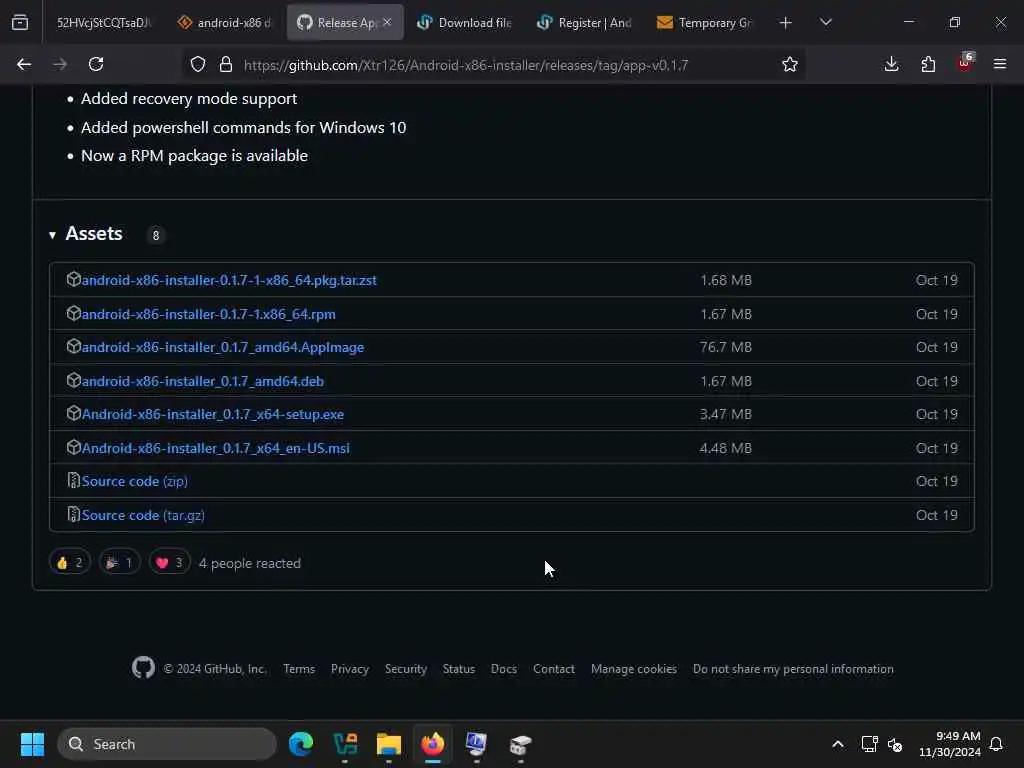Switch to Download file tab
This screenshot has height=768, width=1024.
(465, 22)
